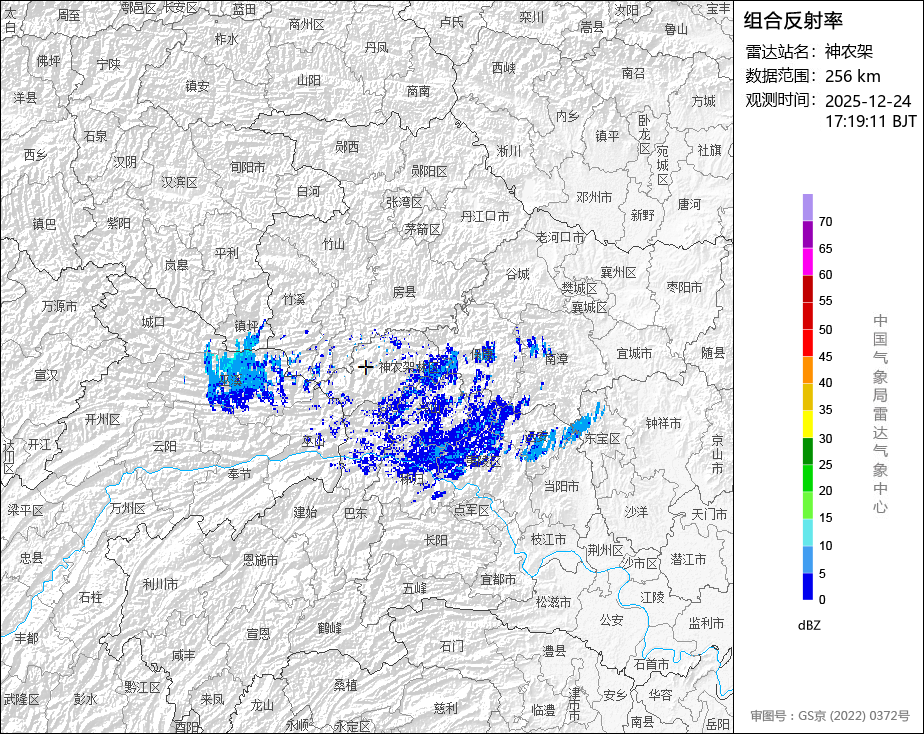Click the time stamp '17:19:11 BJT'
This screenshot has height=734, width=924.
[x=870, y=121]
